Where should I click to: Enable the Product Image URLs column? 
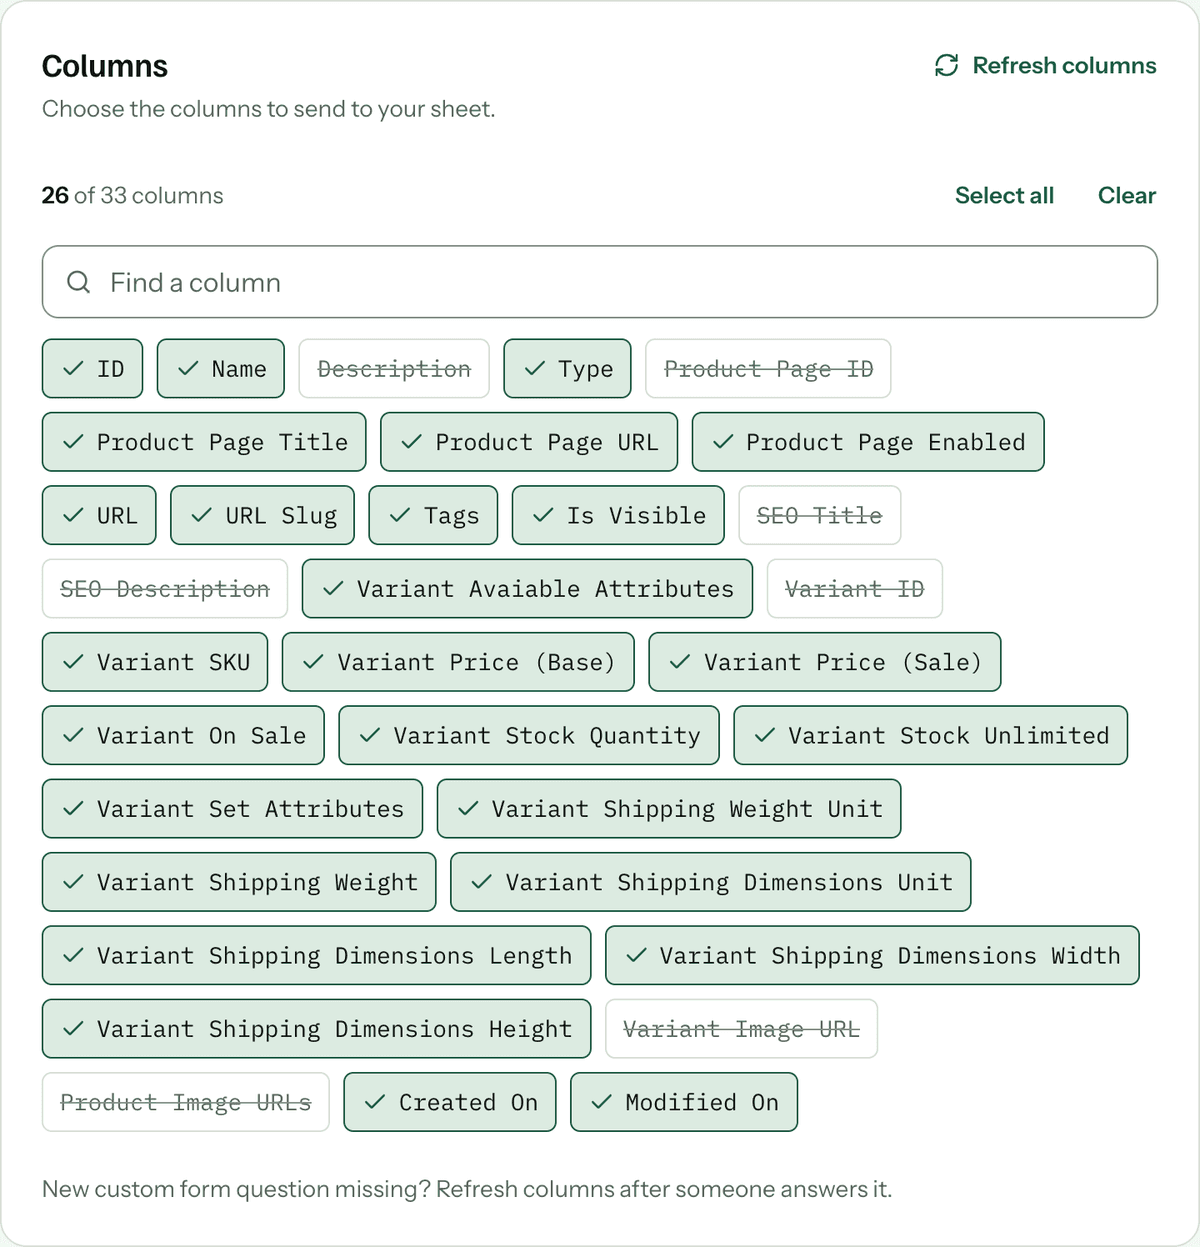[x=186, y=1102]
